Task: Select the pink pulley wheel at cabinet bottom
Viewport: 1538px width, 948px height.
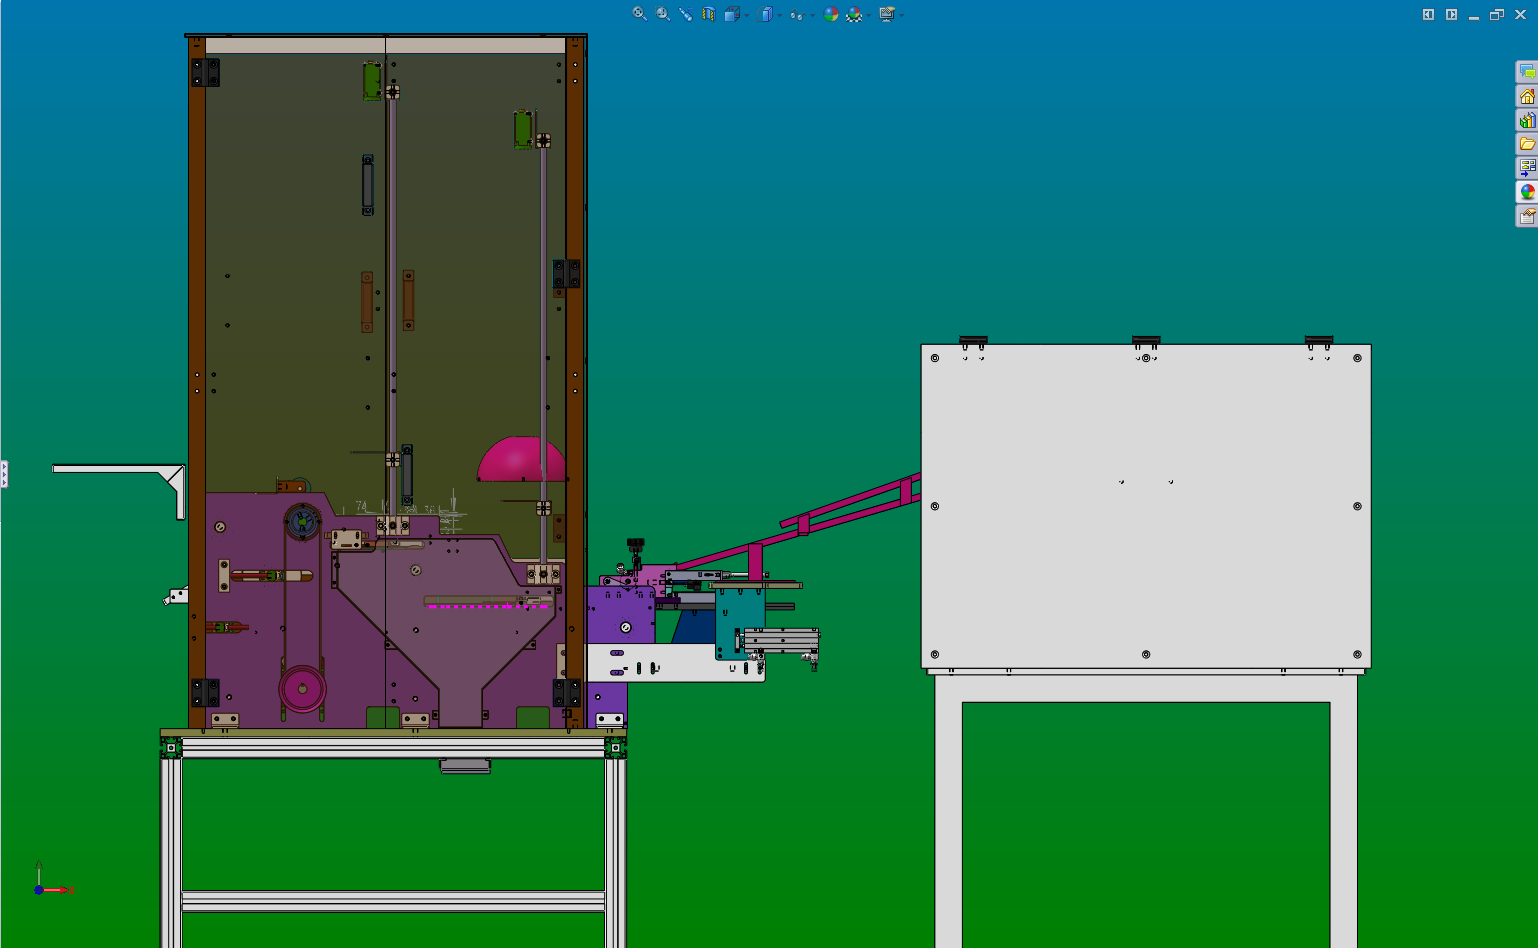Action: [302, 689]
